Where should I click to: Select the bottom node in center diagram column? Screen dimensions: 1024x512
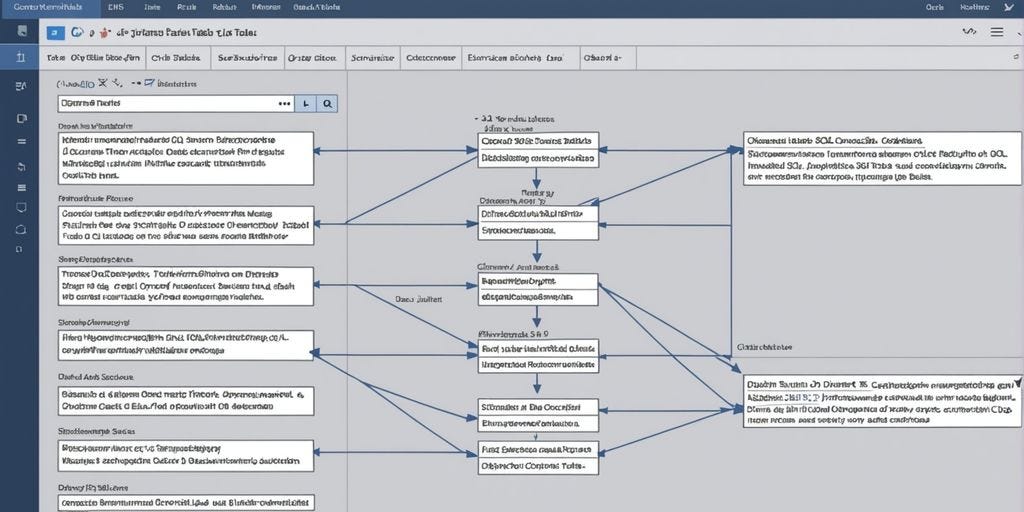pos(538,458)
